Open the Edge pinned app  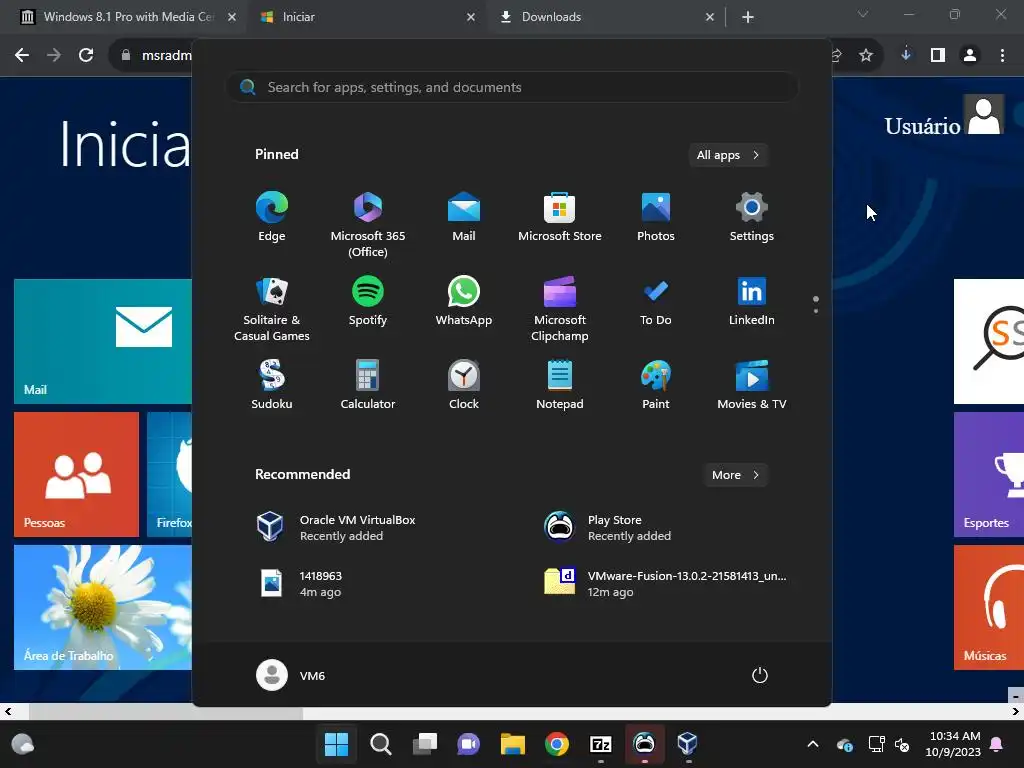[272, 217]
